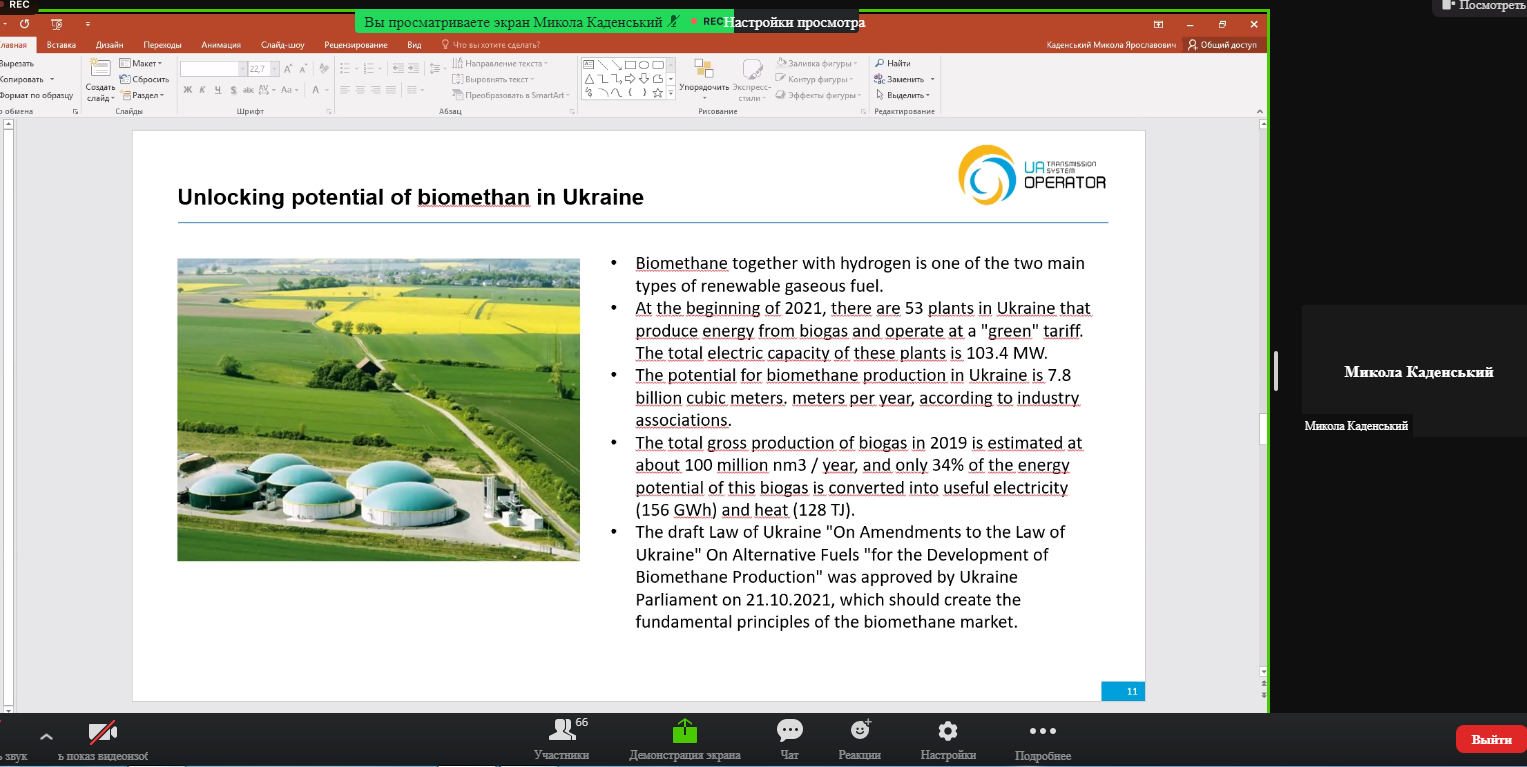This screenshot has width=1527, height=767.
Task: Toggle bold Ж formatting
Action: [x=187, y=90]
